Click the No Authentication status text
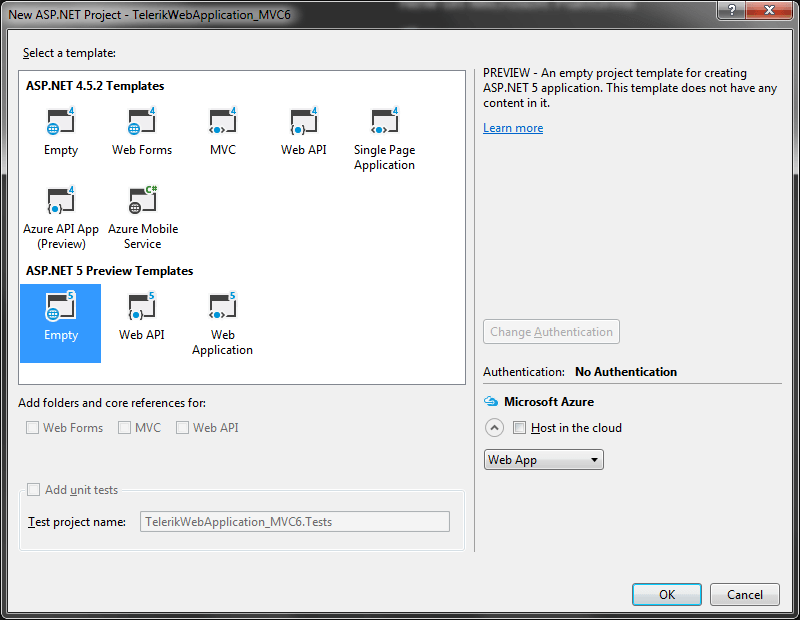800x620 pixels. pyautogui.click(x=626, y=371)
